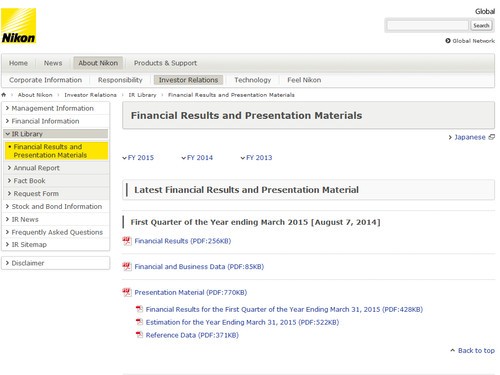Select Financial Results and Presentation Materials sidebar item
The width and height of the screenshot is (500, 375).
(57, 151)
